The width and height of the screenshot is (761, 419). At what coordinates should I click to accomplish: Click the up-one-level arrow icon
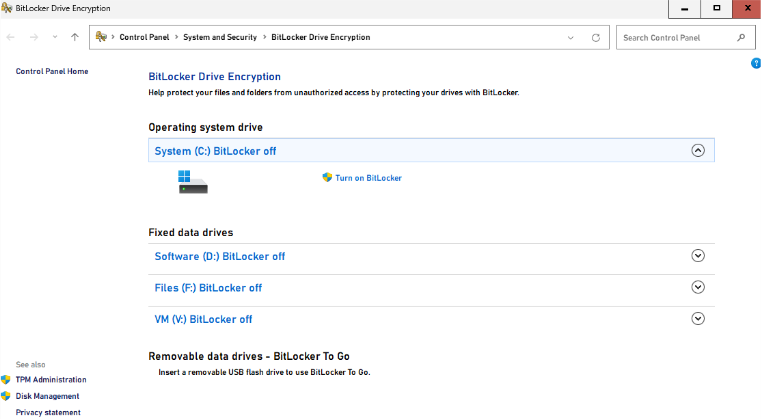coord(75,38)
